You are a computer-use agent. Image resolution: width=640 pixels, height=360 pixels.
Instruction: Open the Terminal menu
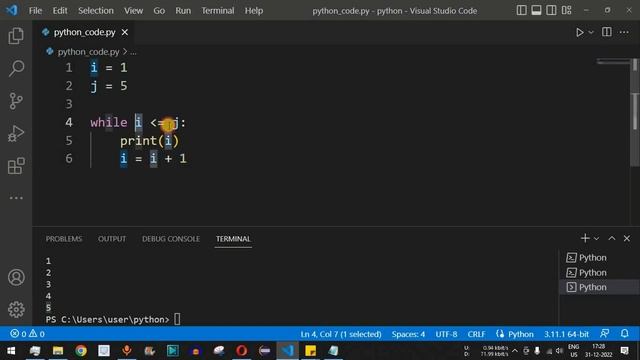pyautogui.click(x=218, y=11)
